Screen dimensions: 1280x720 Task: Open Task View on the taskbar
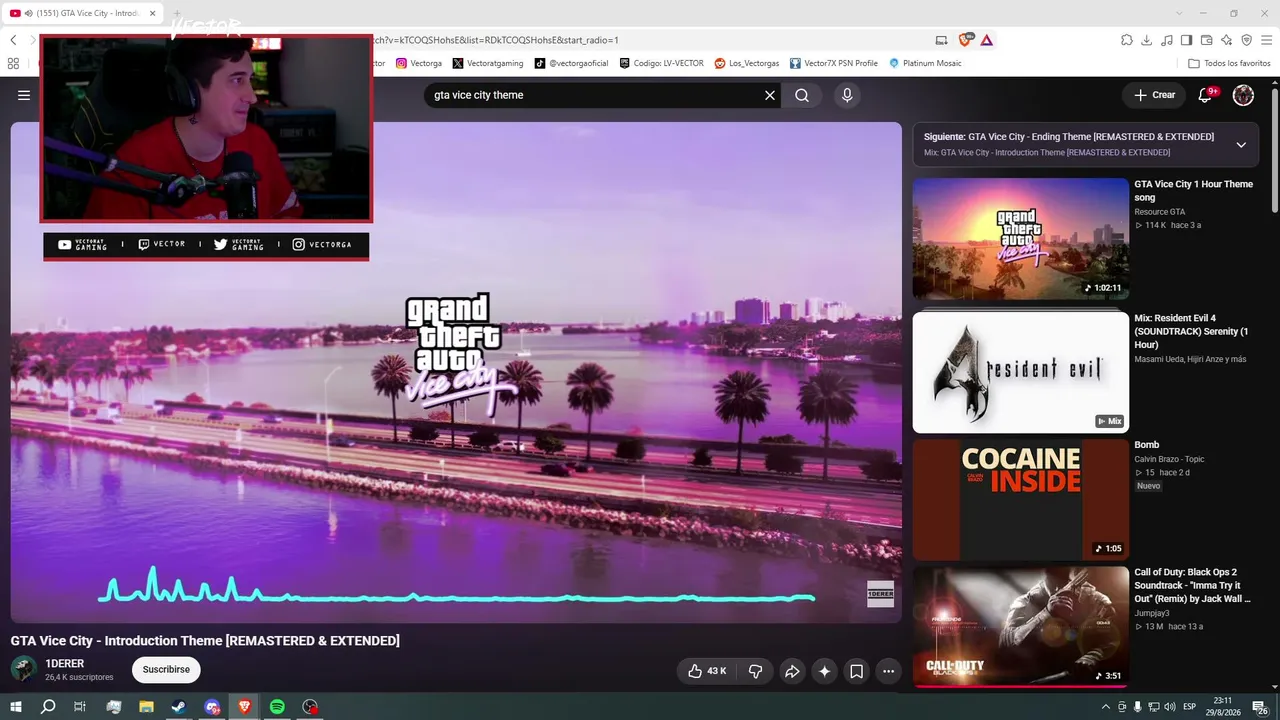click(80, 707)
